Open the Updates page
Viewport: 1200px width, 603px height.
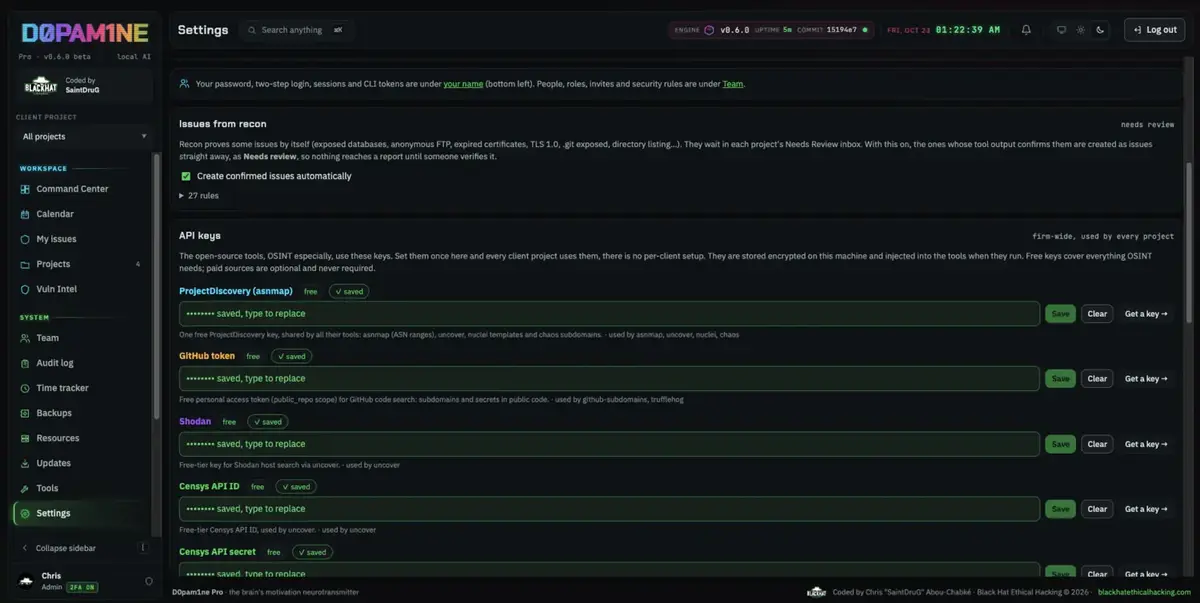coord(80,463)
